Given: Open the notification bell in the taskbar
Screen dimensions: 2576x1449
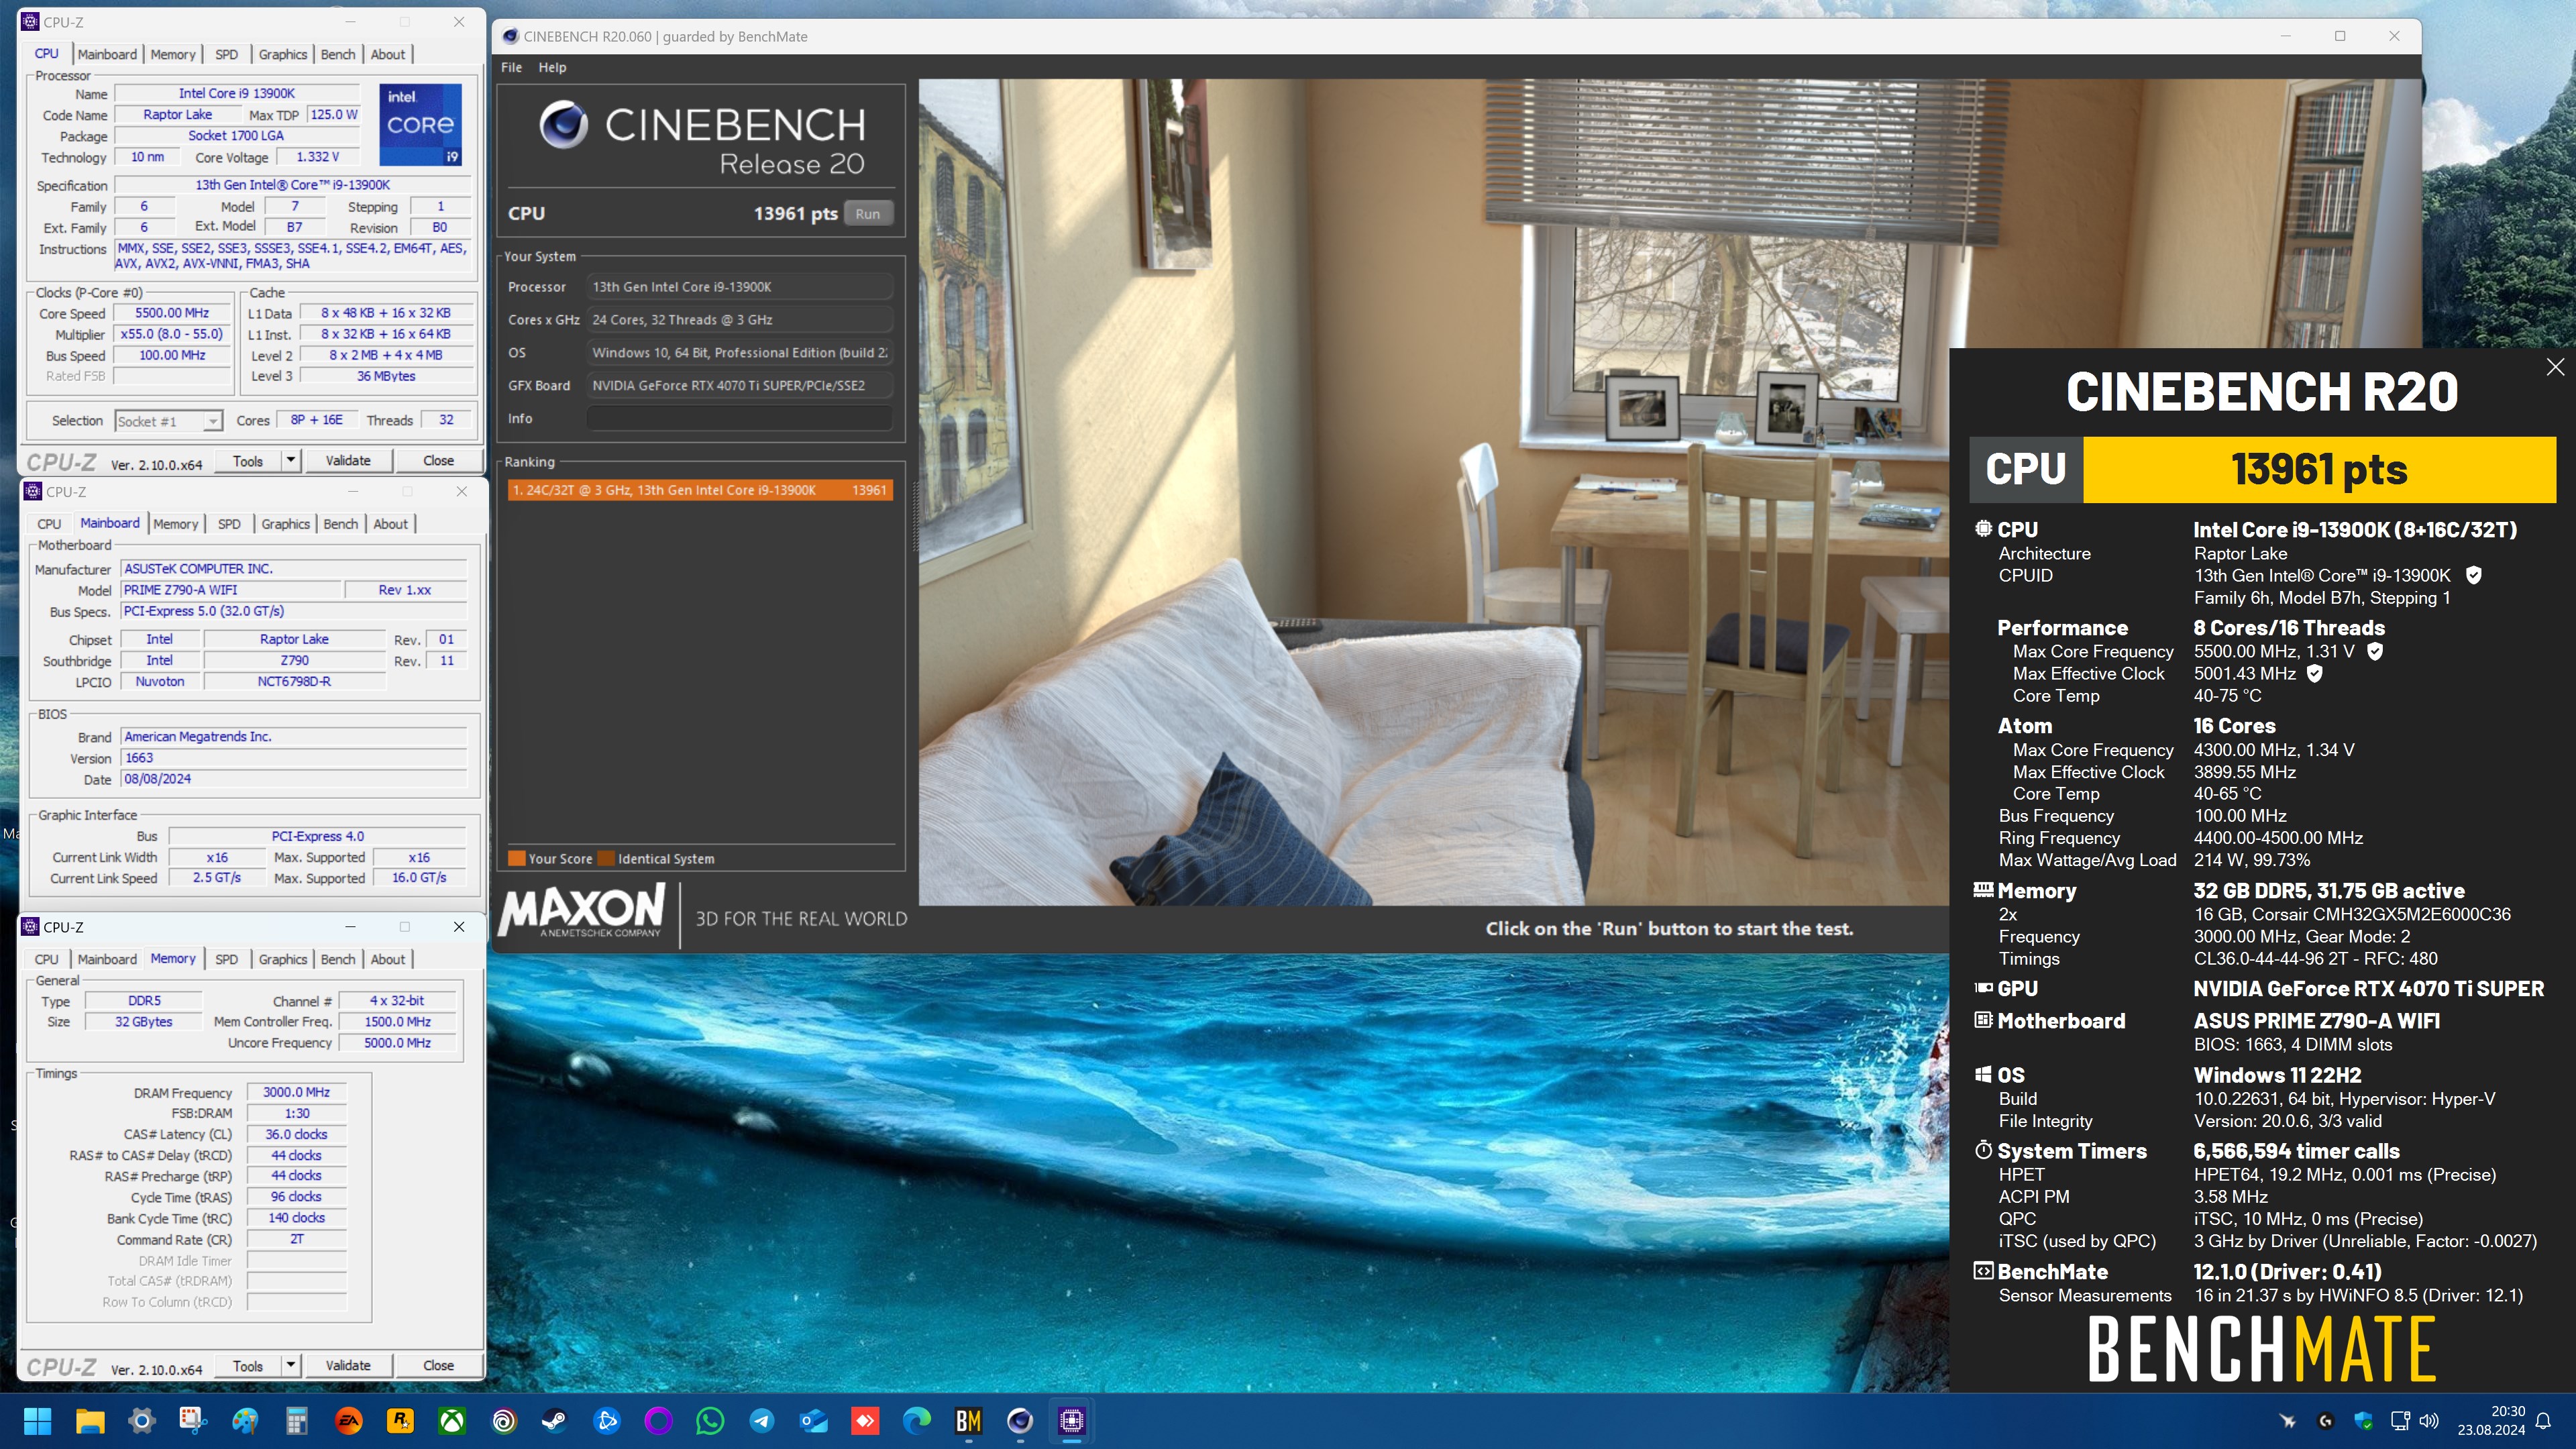Looking at the screenshot, I should point(2544,1420).
